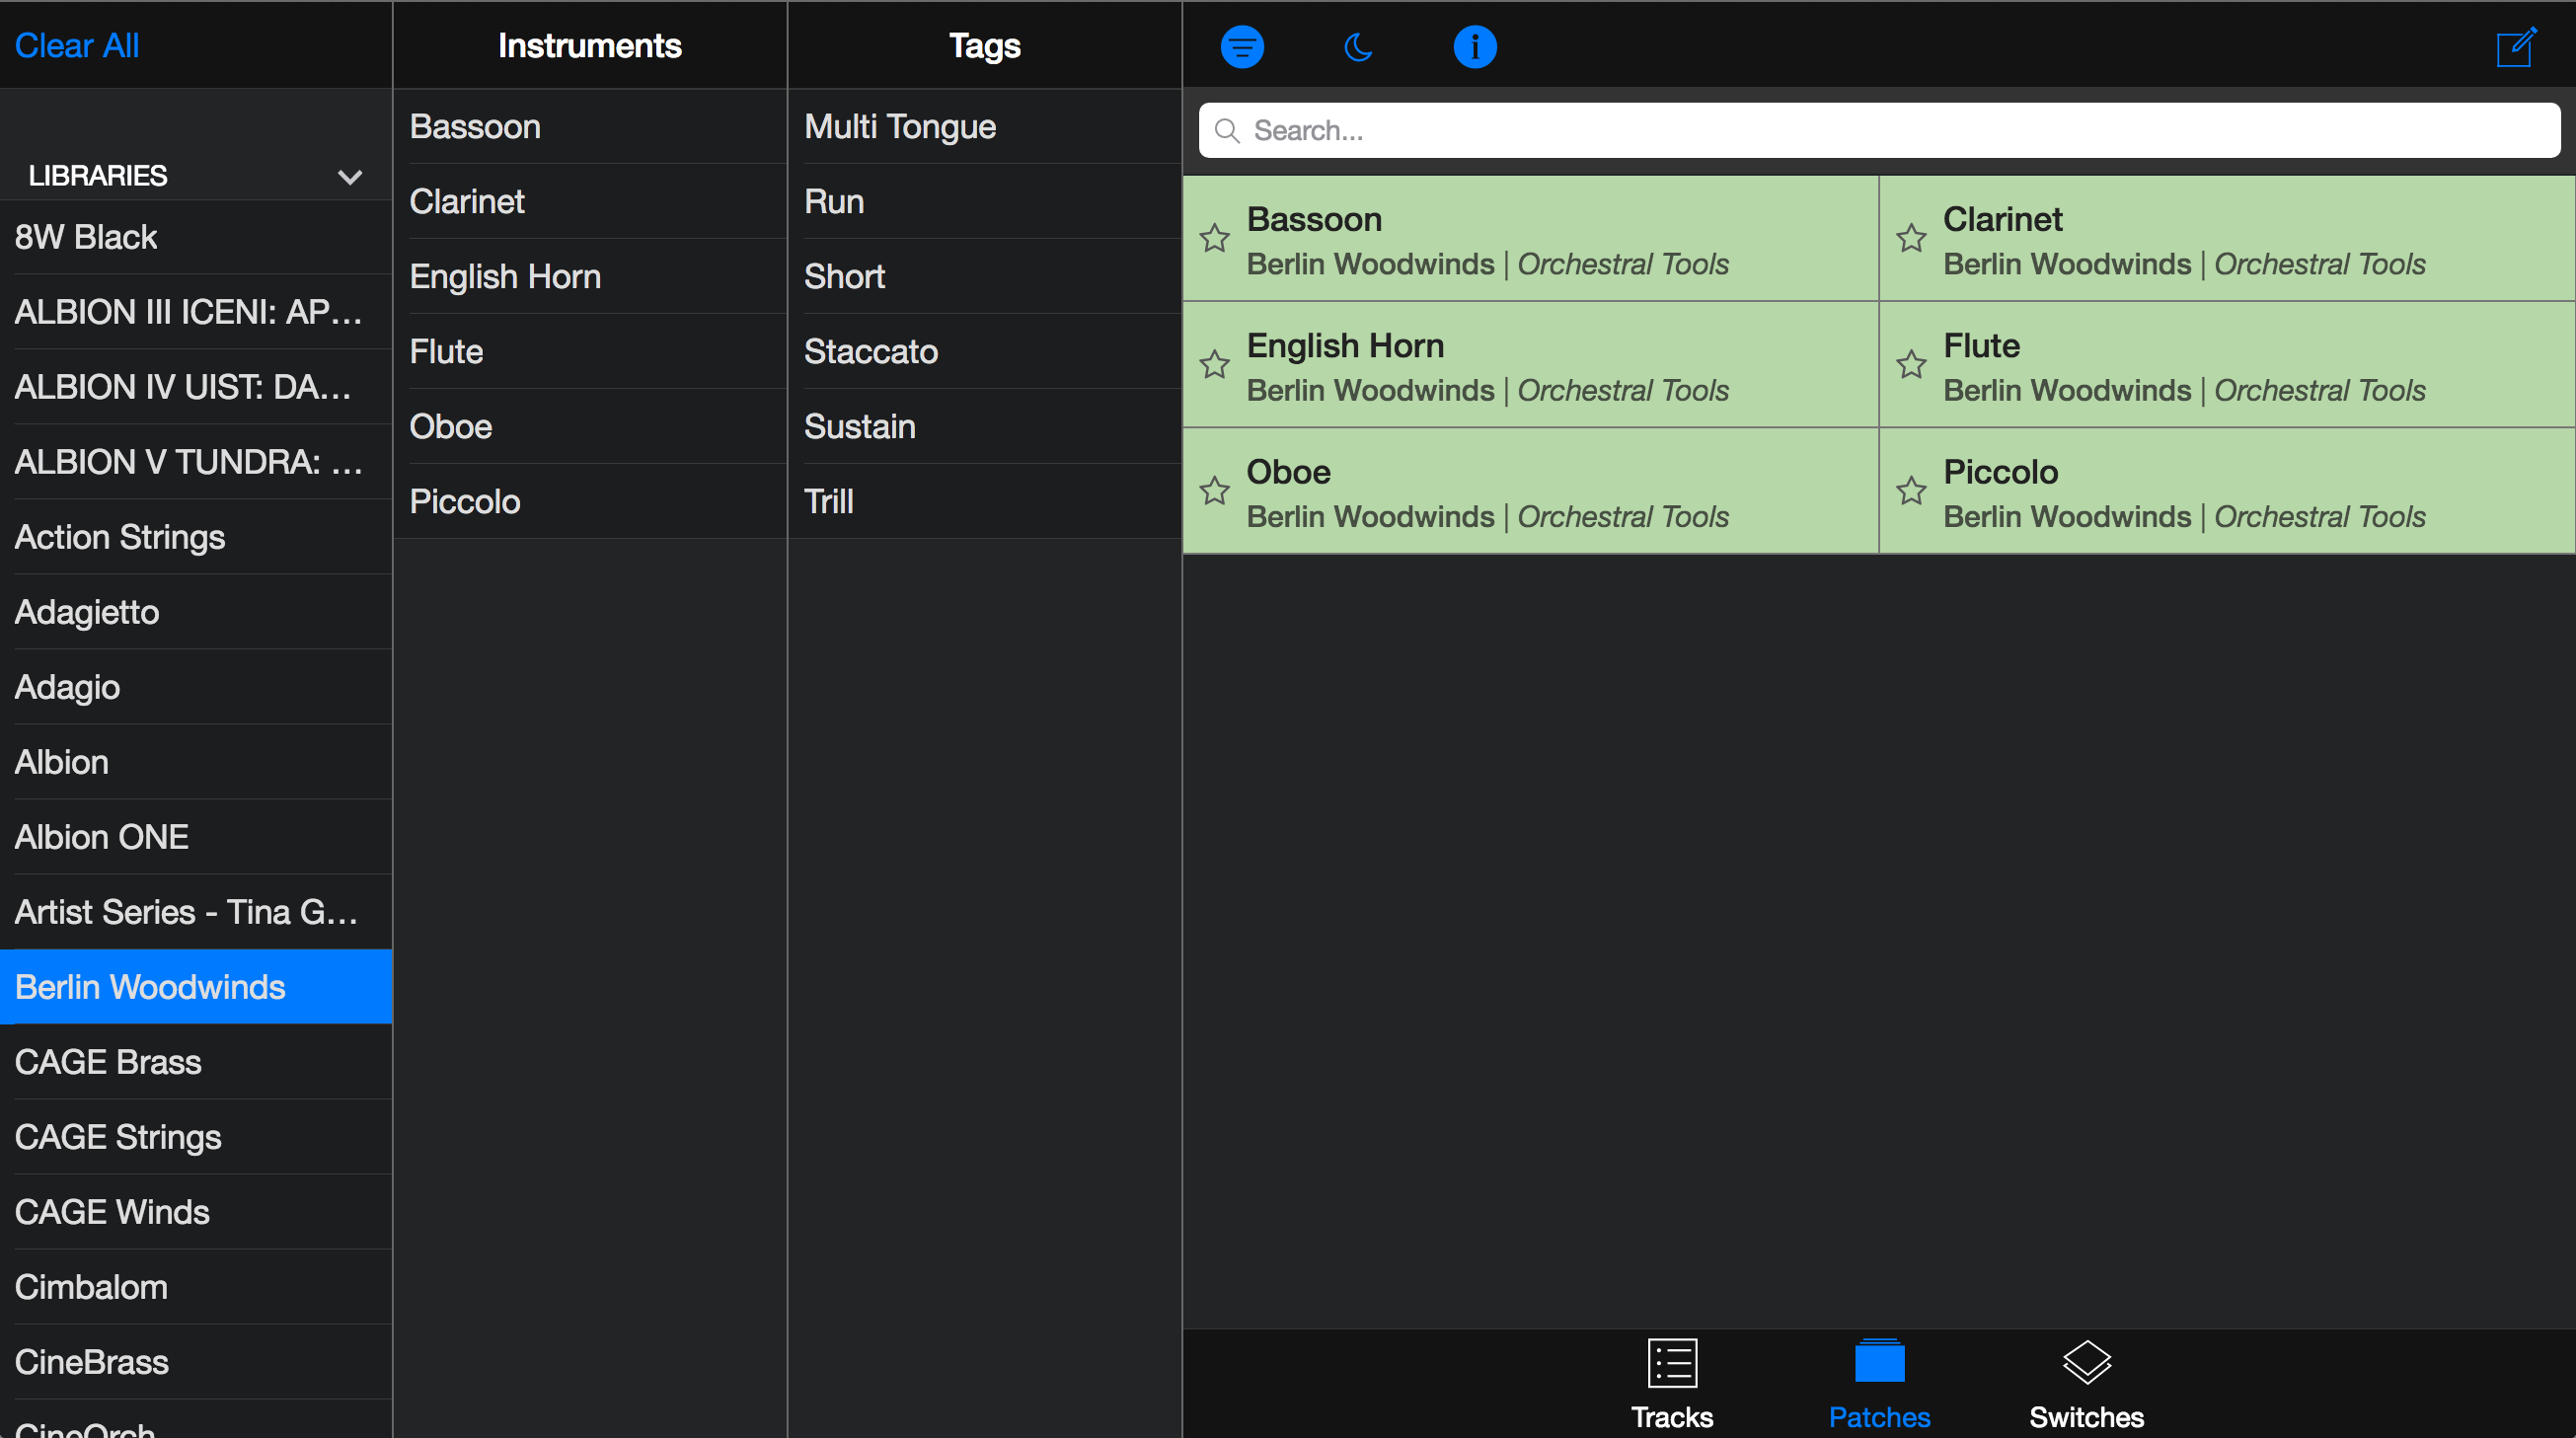
Task: Open the info icon panel
Action: [x=1474, y=46]
